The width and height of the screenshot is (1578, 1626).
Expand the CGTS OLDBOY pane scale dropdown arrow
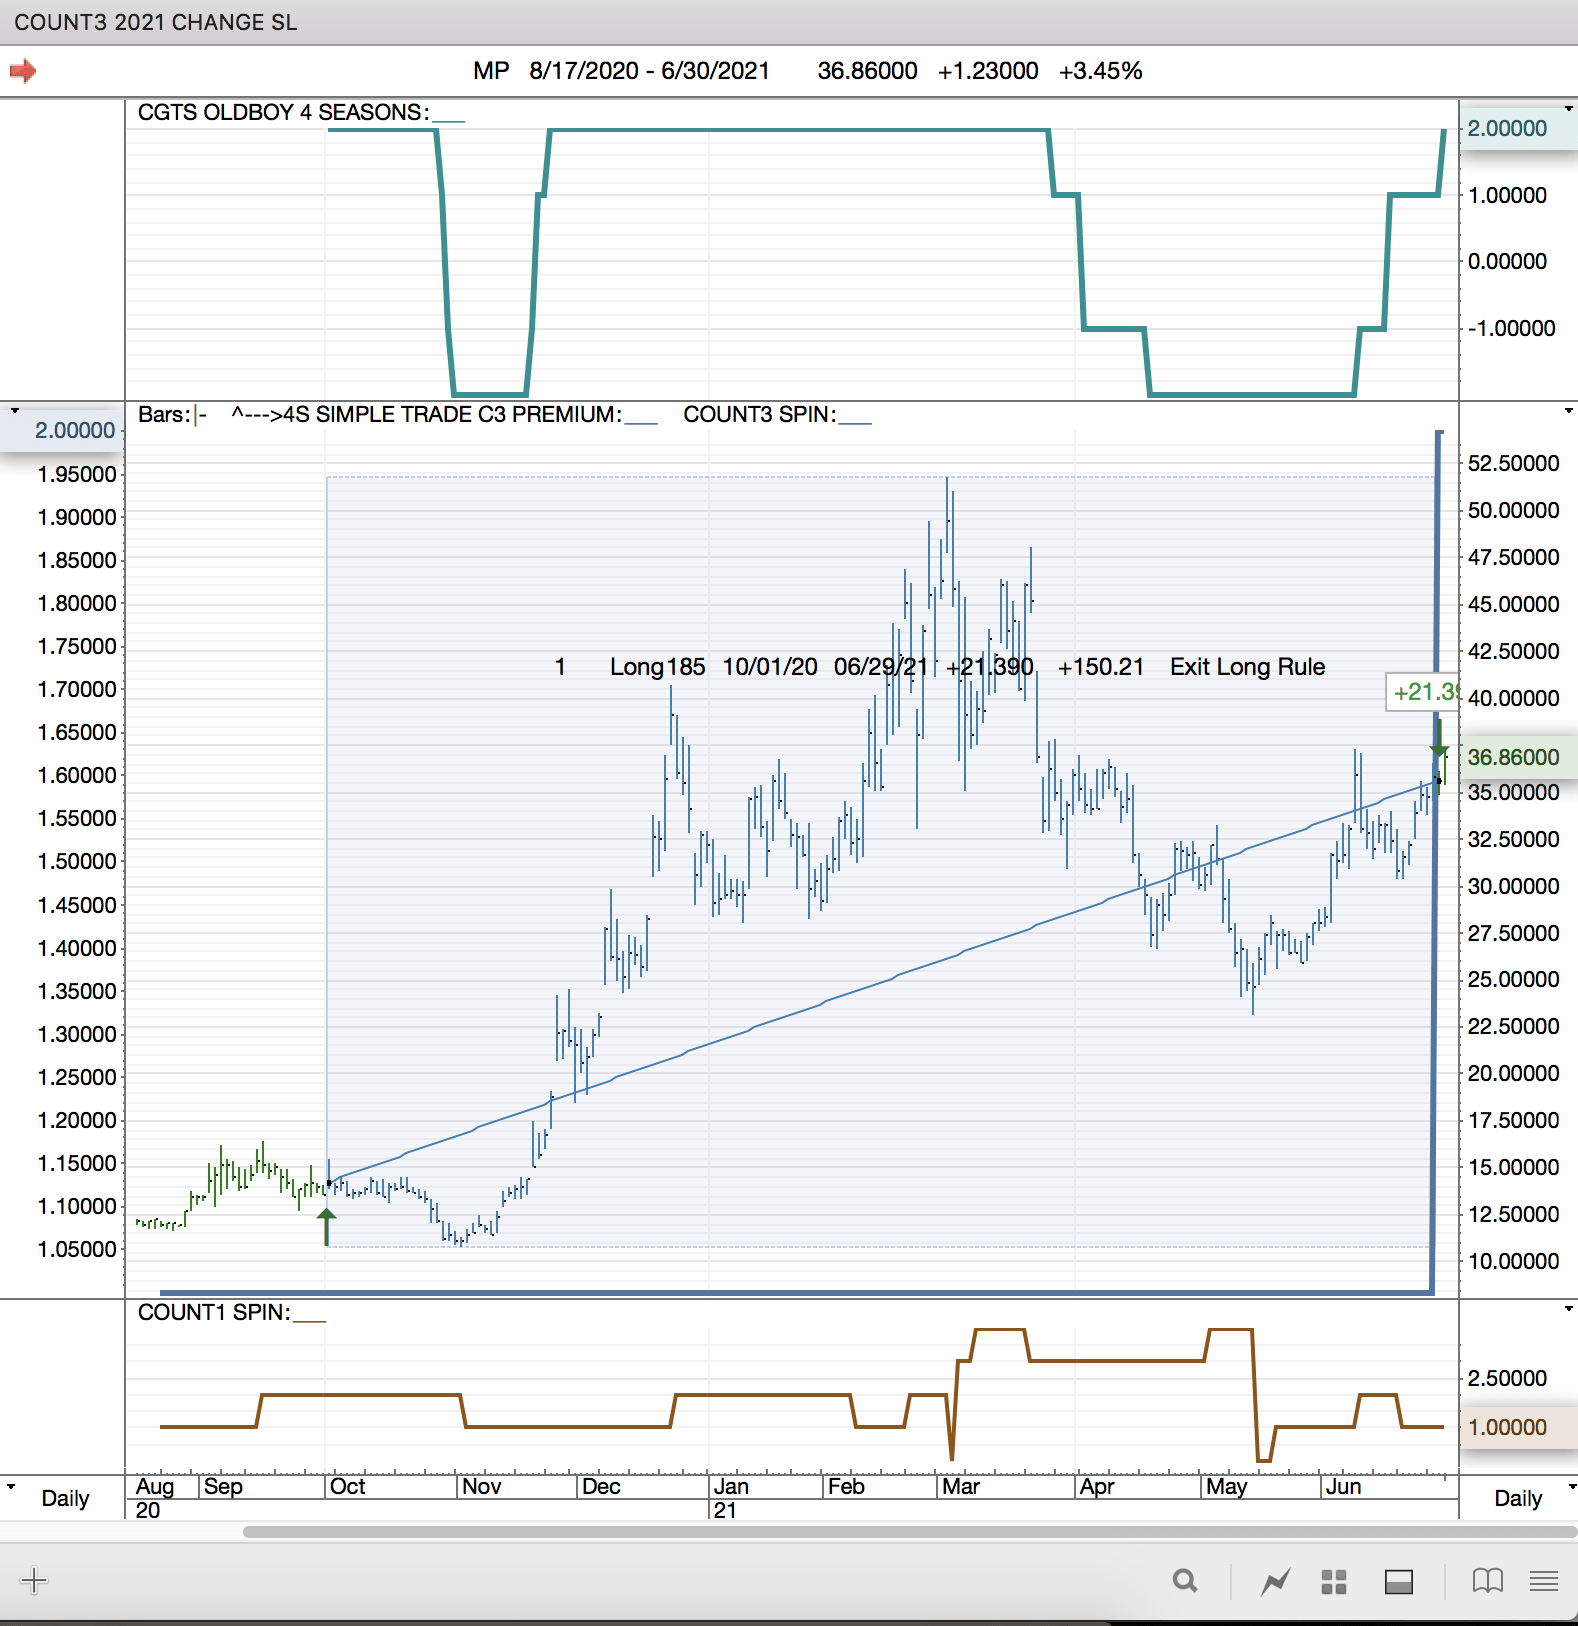tap(1569, 108)
